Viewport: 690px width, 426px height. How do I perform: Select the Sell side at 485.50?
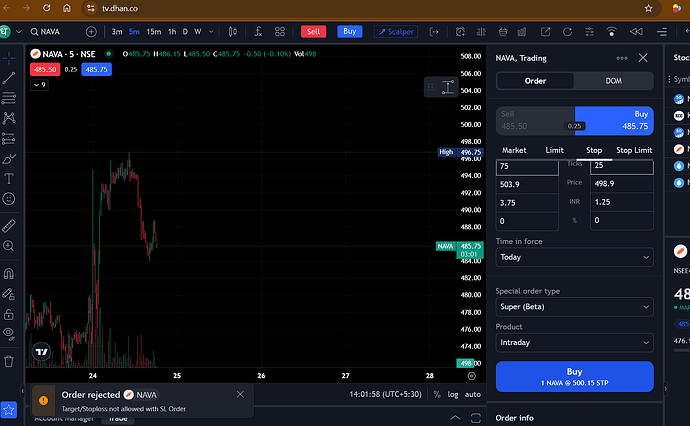(535, 121)
